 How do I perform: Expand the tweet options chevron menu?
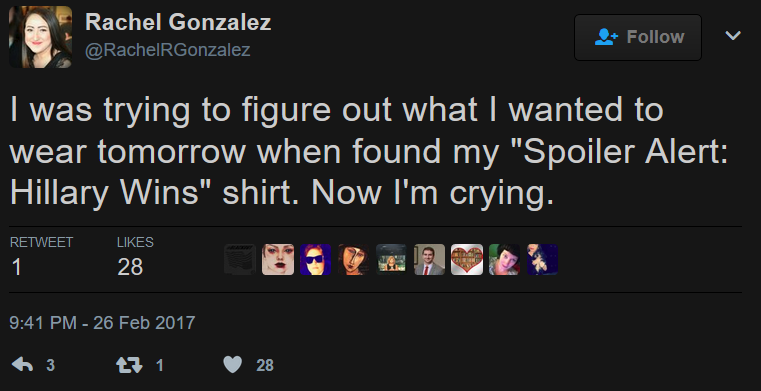point(733,35)
